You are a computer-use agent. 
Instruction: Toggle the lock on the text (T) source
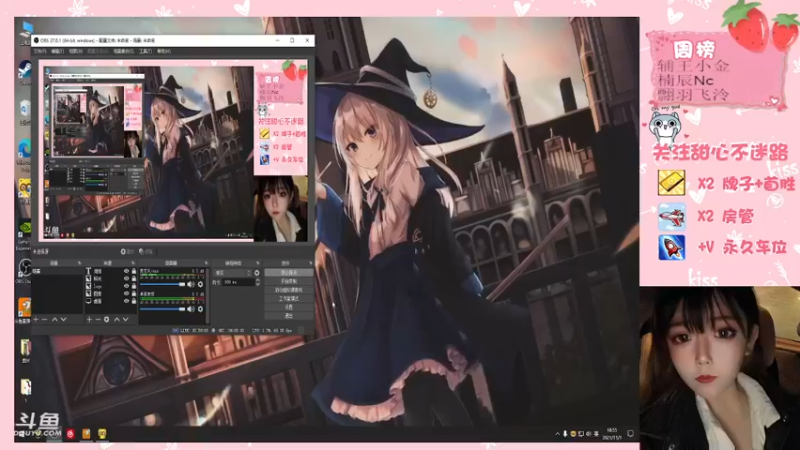134,271
